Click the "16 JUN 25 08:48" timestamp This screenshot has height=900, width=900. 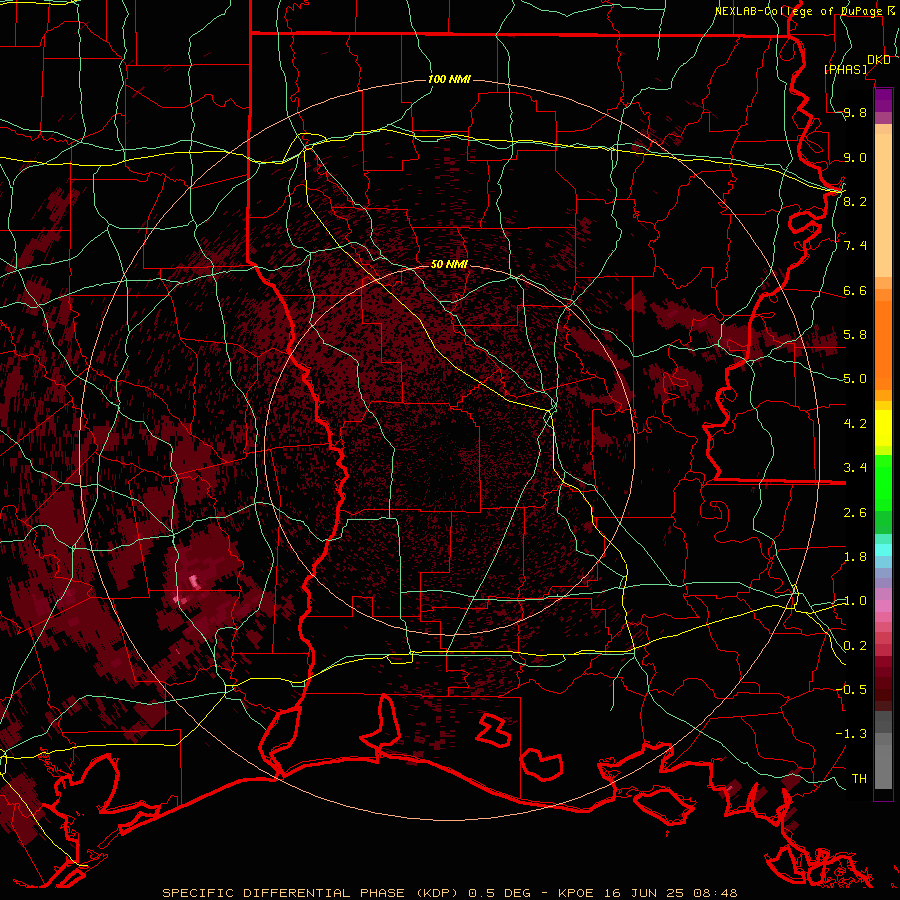tap(670, 893)
